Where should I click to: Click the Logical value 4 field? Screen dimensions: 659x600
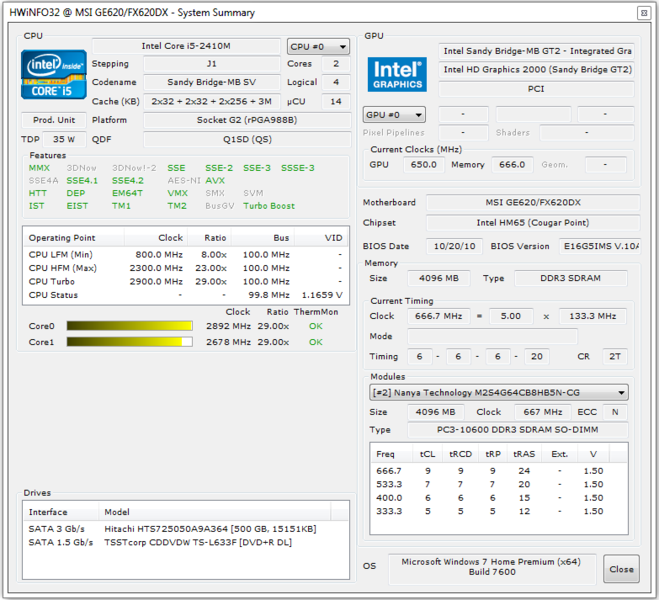tap(336, 82)
